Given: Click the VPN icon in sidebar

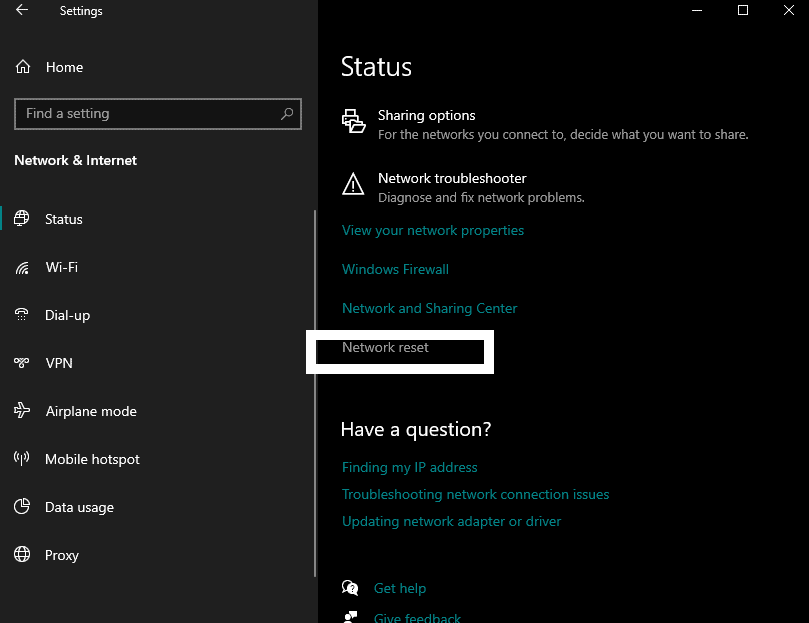Looking at the screenshot, I should [x=22, y=363].
